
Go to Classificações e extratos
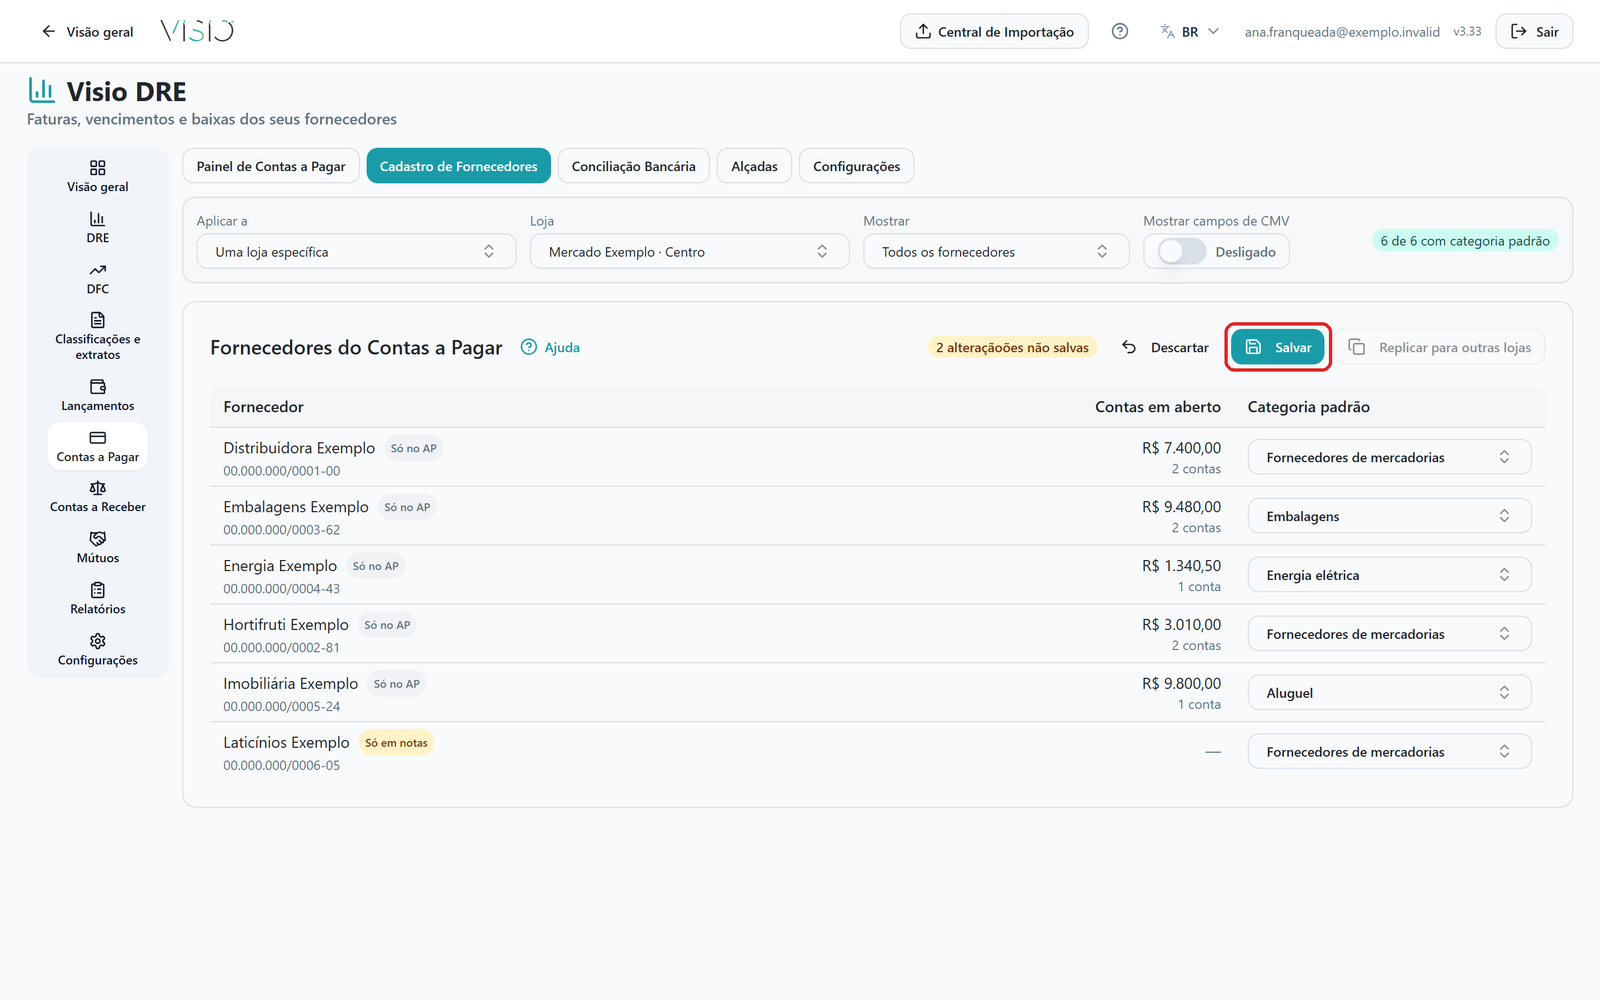tap(98, 336)
